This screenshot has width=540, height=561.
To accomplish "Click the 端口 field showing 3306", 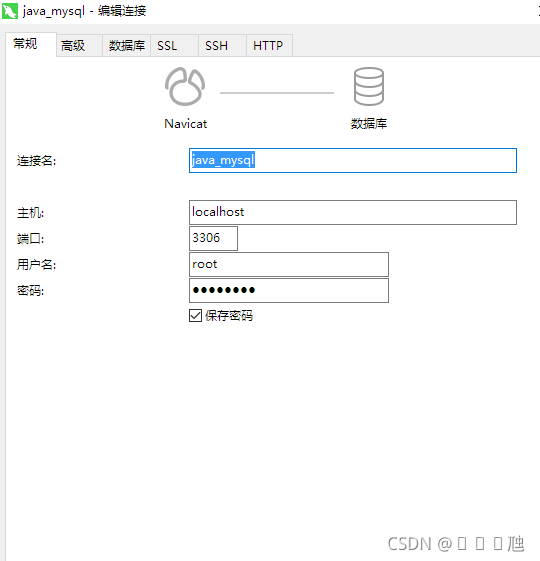I will (213, 238).
